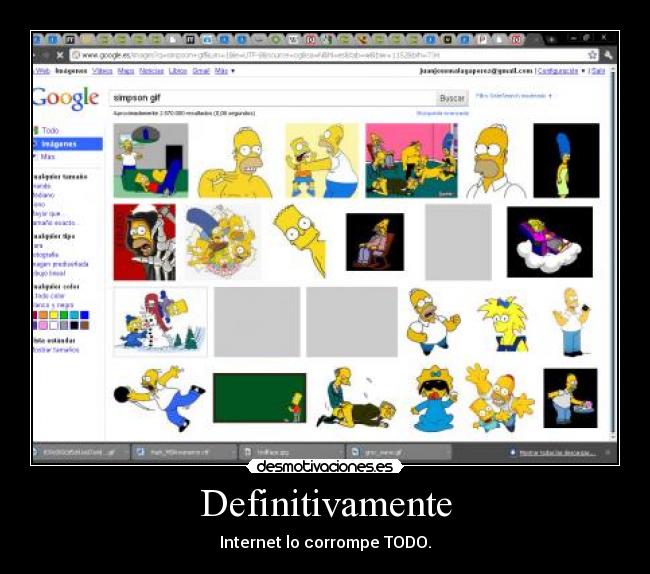This screenshot has height=574, width=650.
Task: Open the Configuración dropdown
Action: 561,71
